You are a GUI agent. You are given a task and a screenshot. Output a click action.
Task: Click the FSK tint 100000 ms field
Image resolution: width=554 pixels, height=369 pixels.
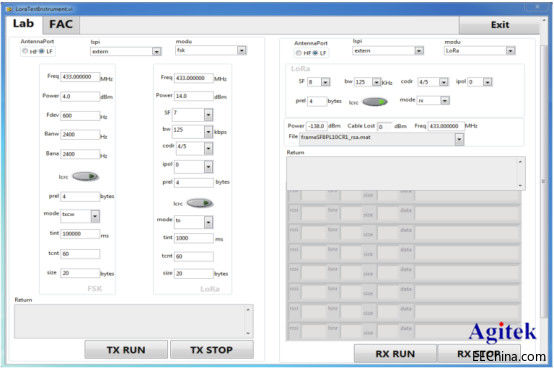(x=80, y=234)
